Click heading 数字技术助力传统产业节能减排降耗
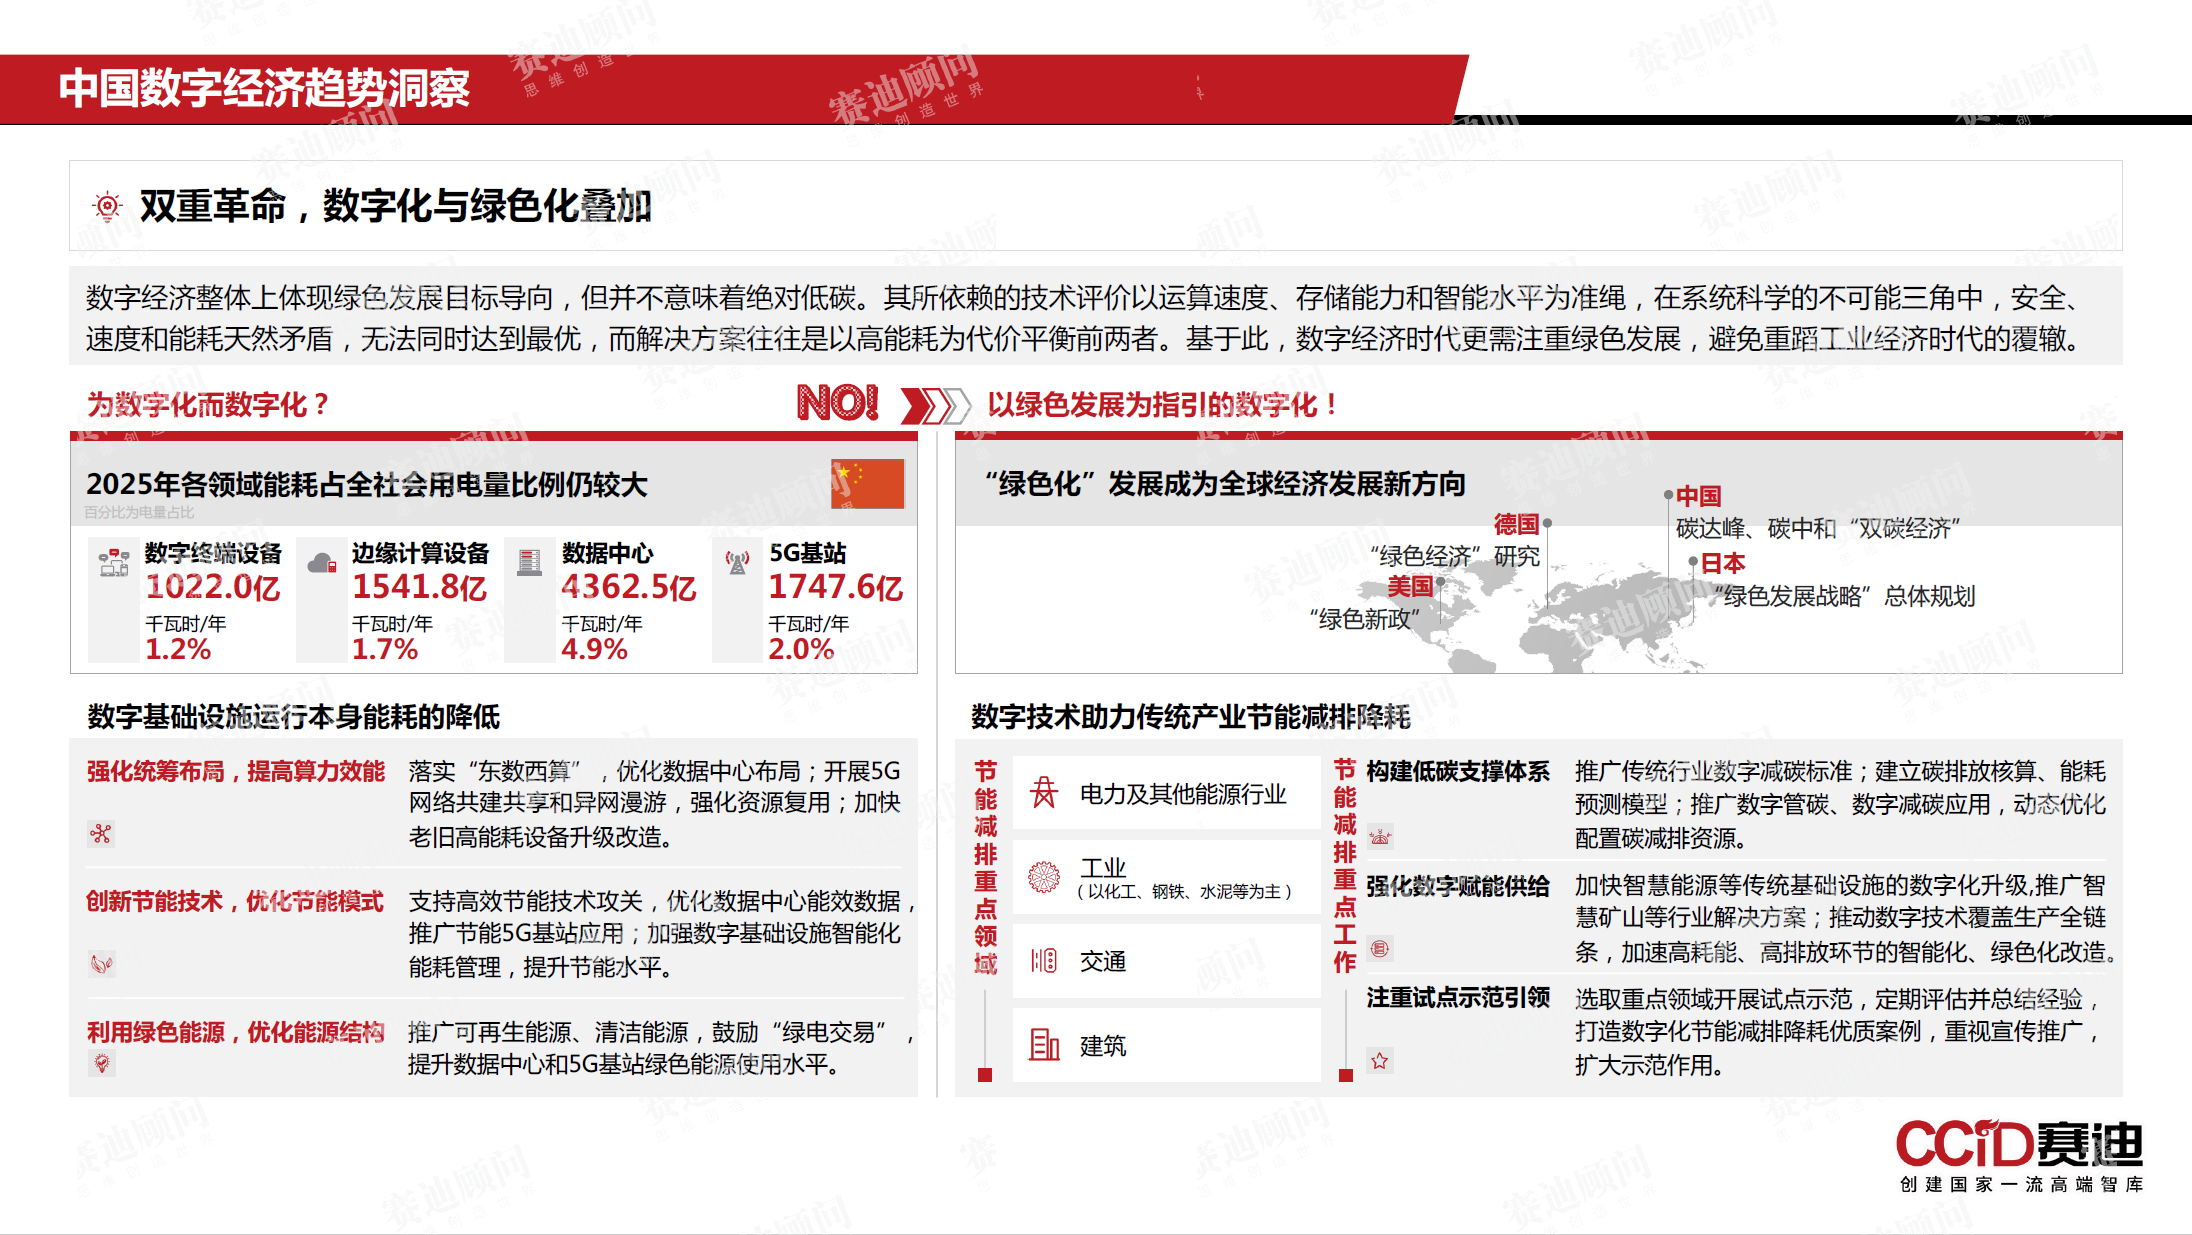Viewport: 2192px width, 1235px height. point(1191,717)
